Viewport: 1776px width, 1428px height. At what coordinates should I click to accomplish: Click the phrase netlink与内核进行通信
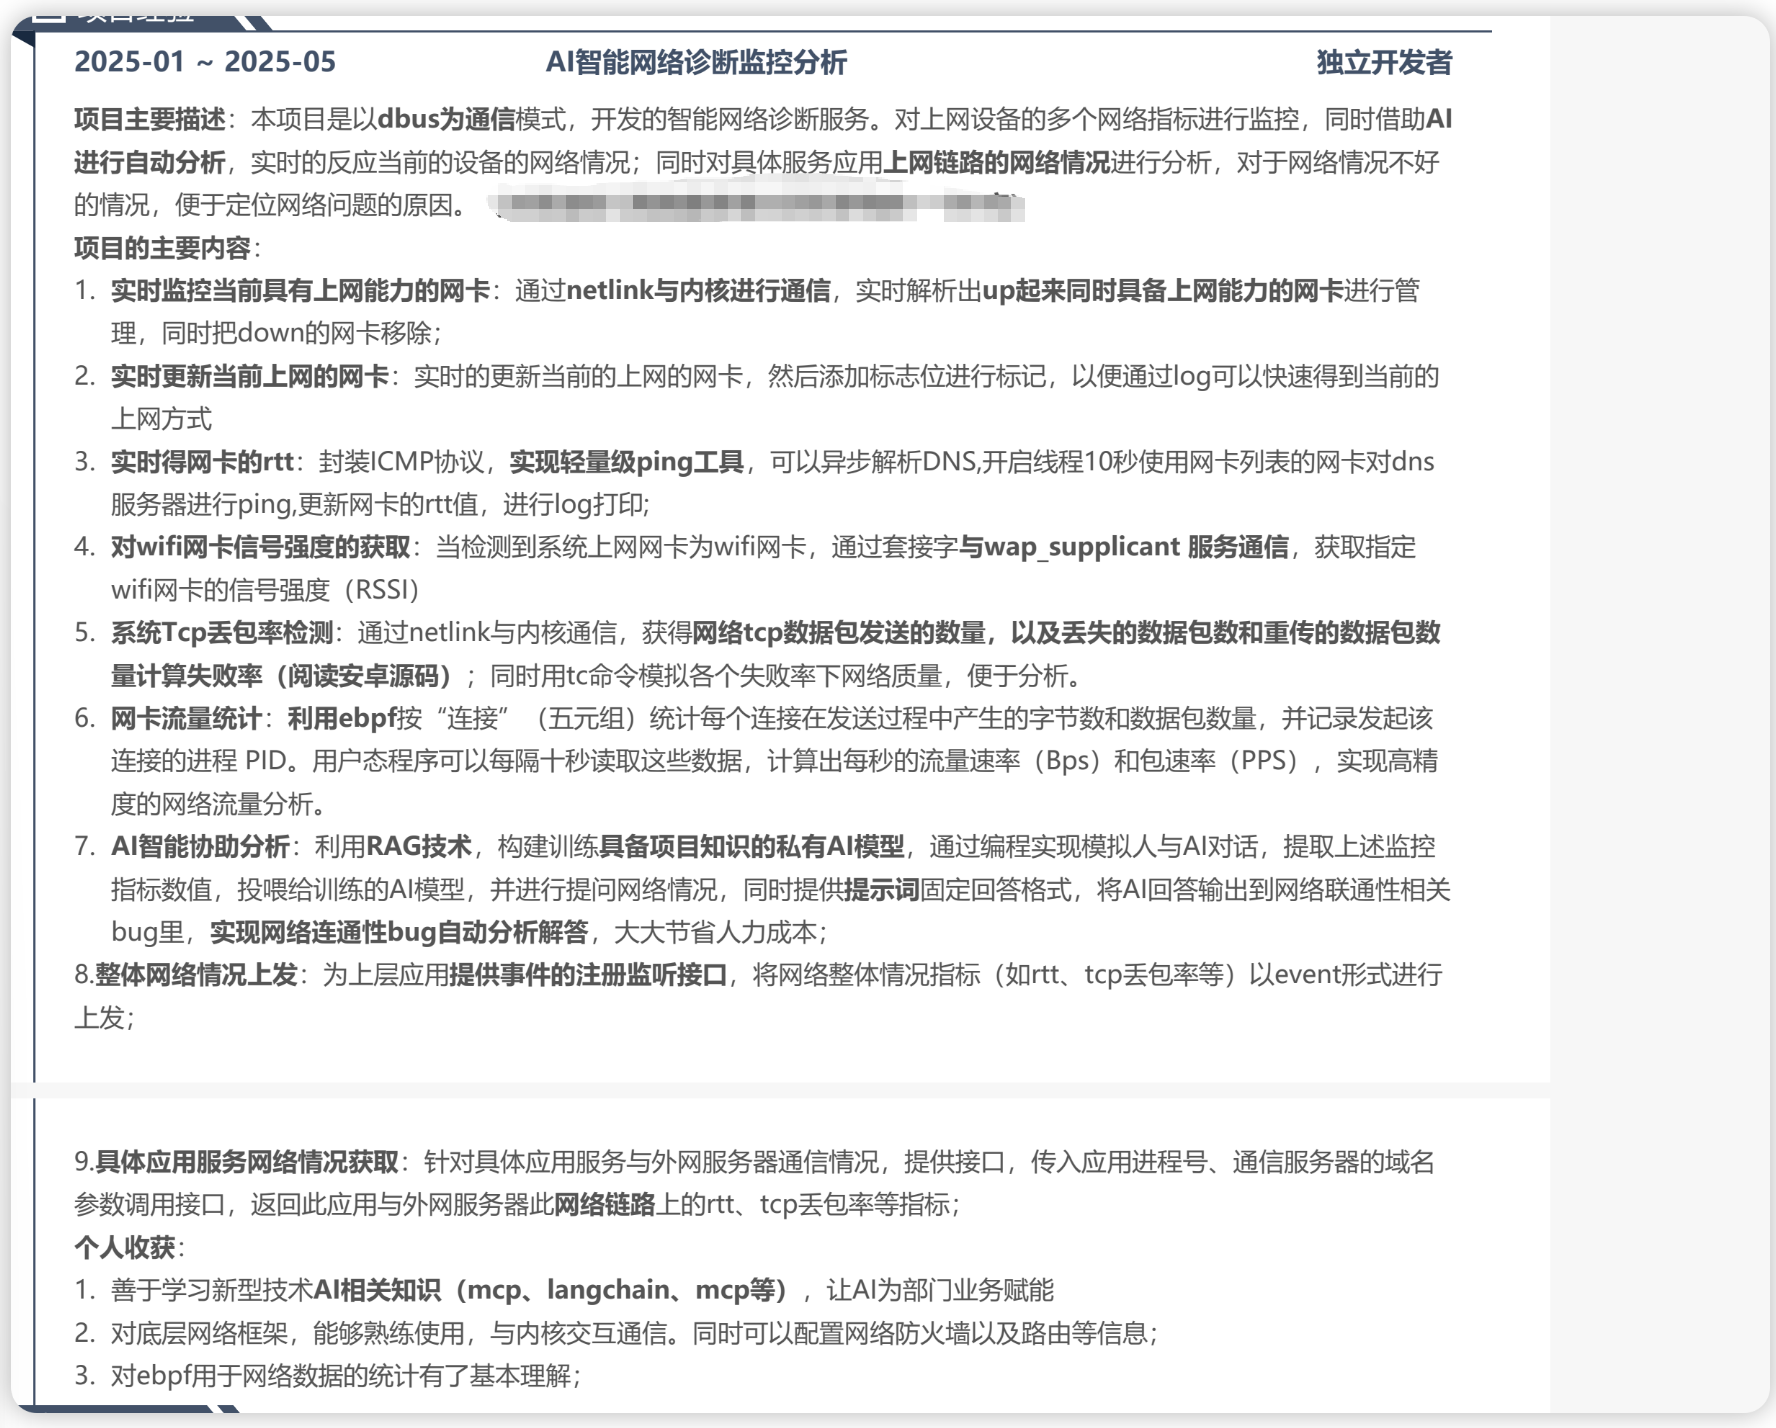(698, 291)
